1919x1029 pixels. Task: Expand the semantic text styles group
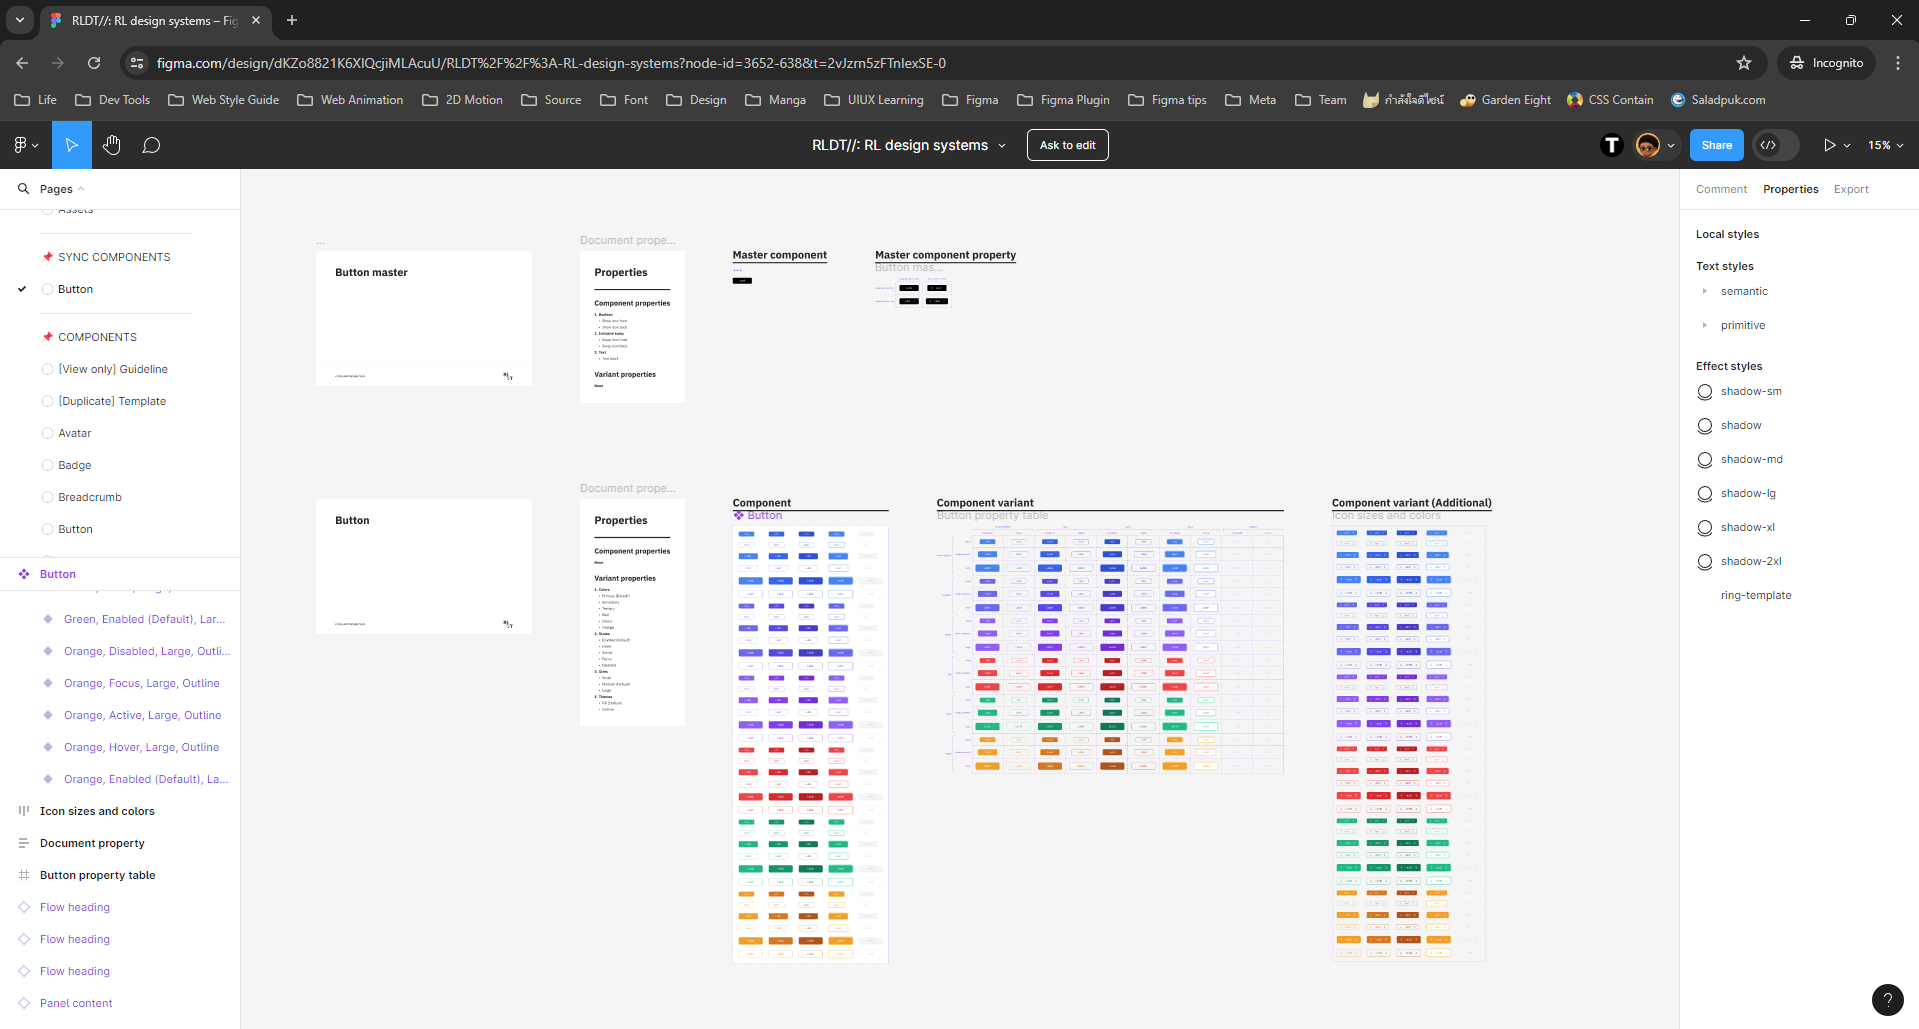click(x=1705, y=291)
